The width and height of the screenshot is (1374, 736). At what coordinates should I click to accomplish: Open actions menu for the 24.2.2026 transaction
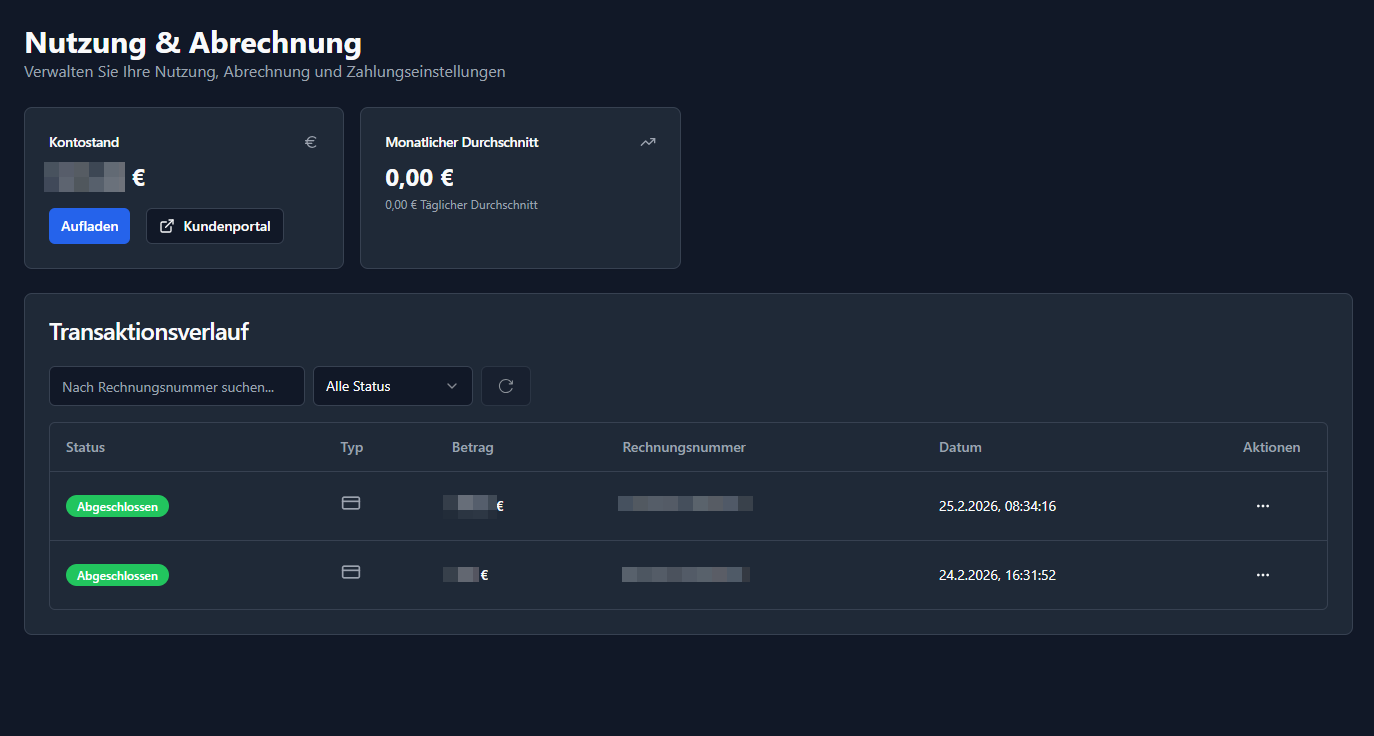coord(1262,575)
